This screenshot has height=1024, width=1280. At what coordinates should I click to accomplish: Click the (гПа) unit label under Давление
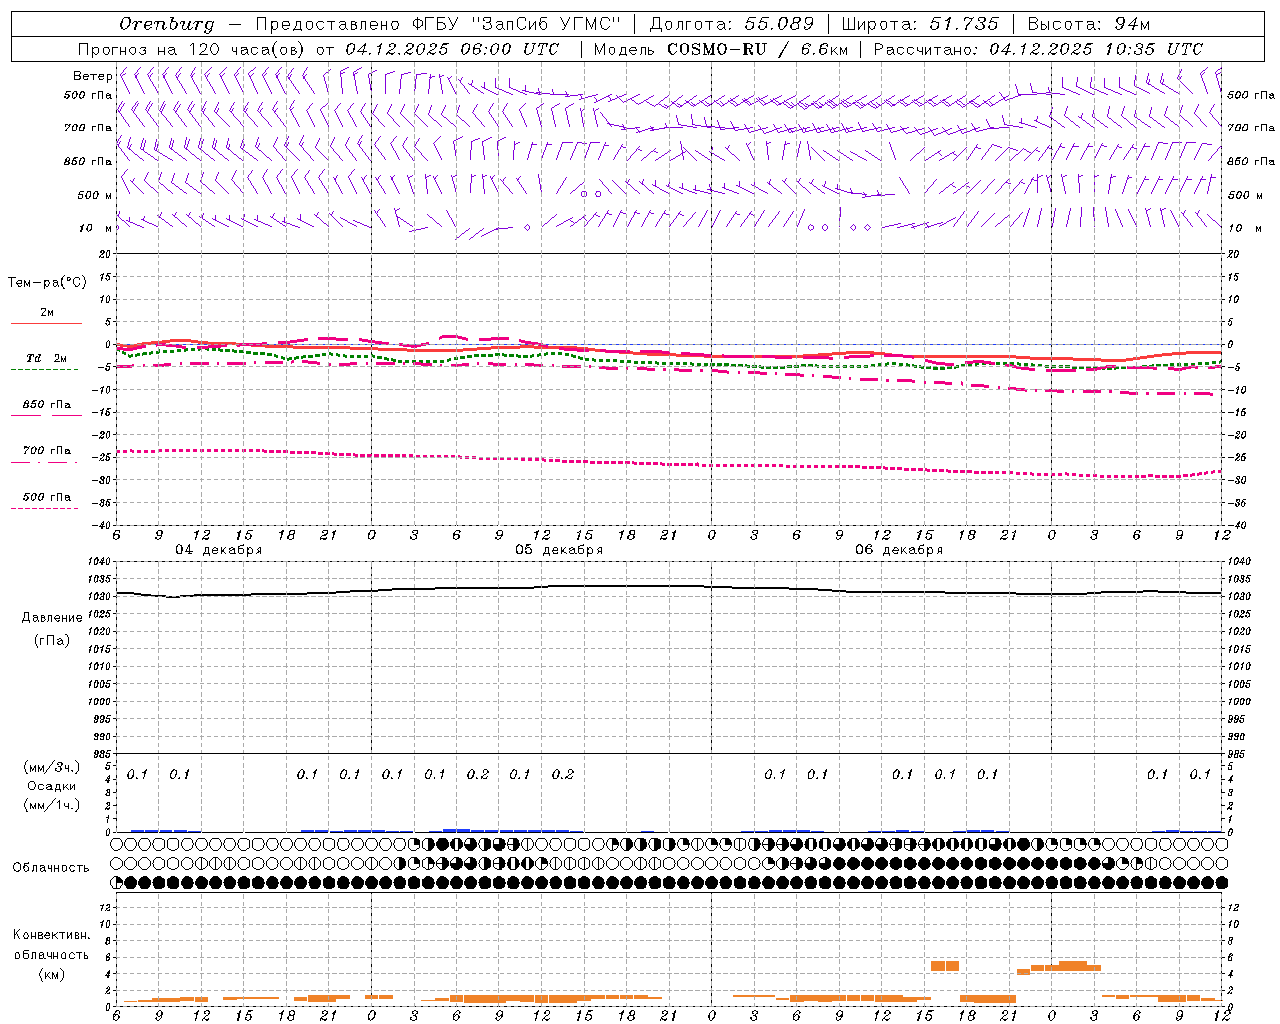pyautogui.click(x=52, y=640)
